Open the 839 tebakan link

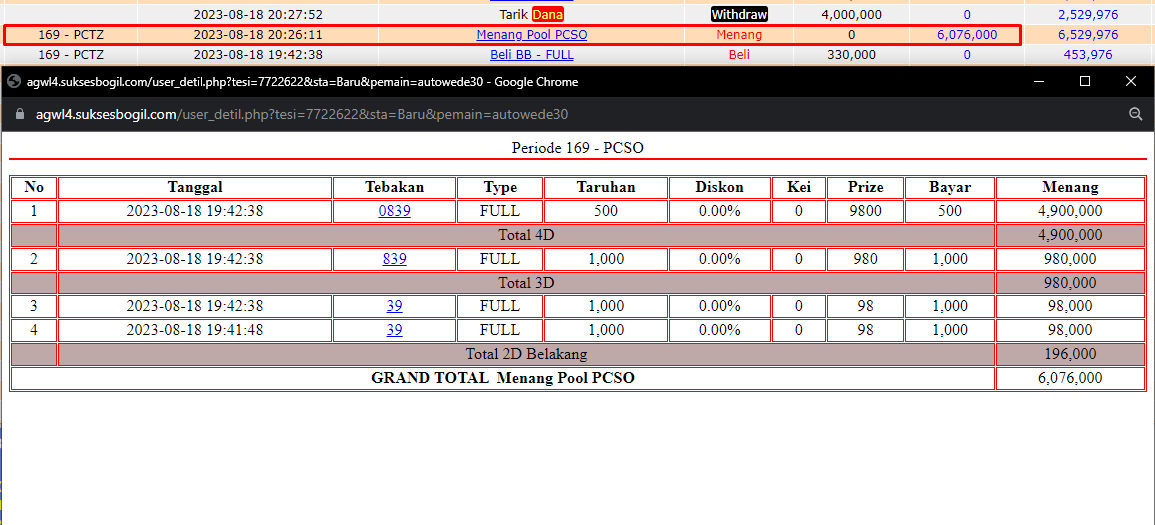395,259
